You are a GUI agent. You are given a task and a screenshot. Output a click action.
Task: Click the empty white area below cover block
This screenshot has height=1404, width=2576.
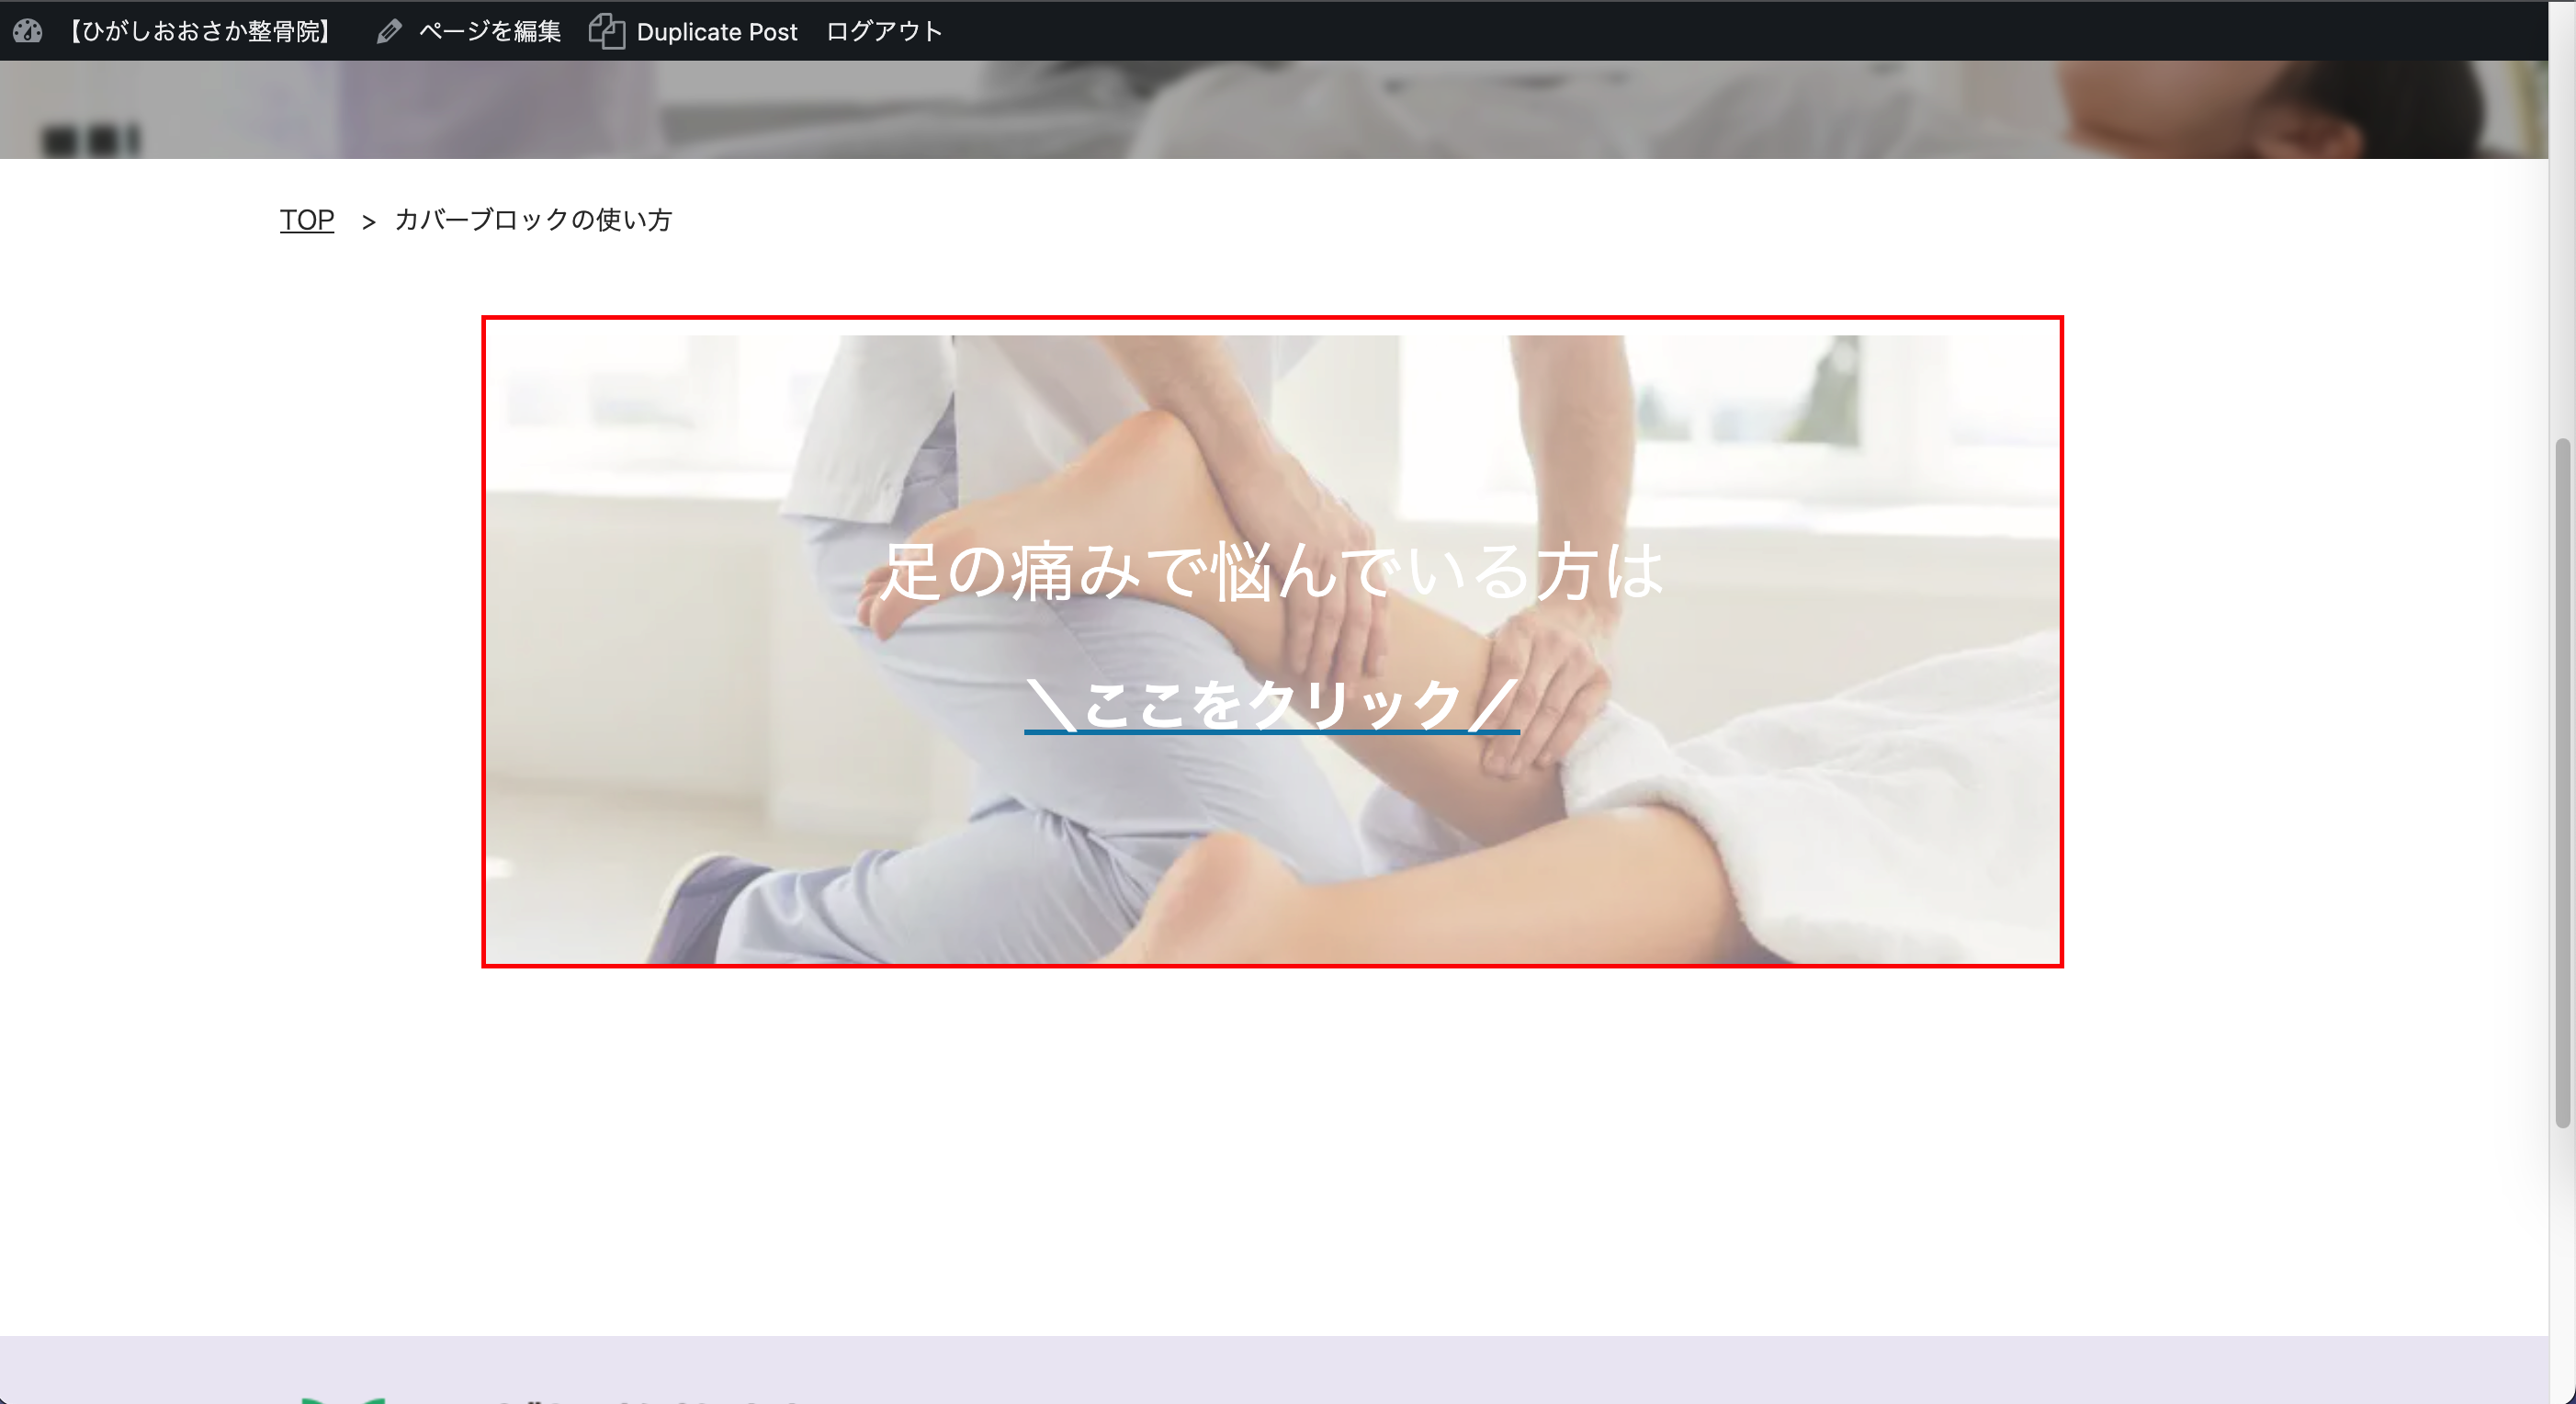pos(1270,1150)
